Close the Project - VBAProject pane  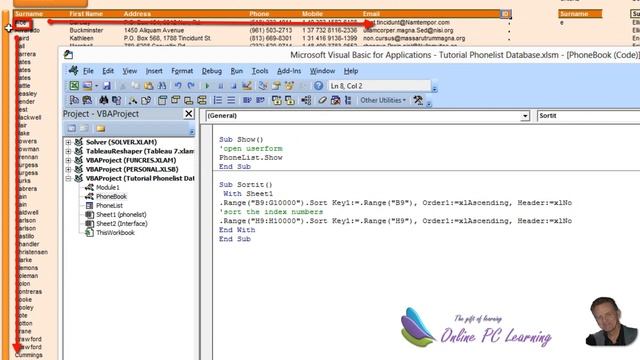(x=189, y=114)
